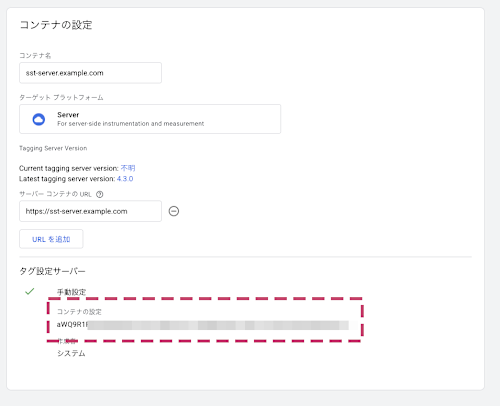This screenshot has width=500, height=406.
Task: Click the URL を追加 button
Action: pyautogui.click(x=51, y=239)
